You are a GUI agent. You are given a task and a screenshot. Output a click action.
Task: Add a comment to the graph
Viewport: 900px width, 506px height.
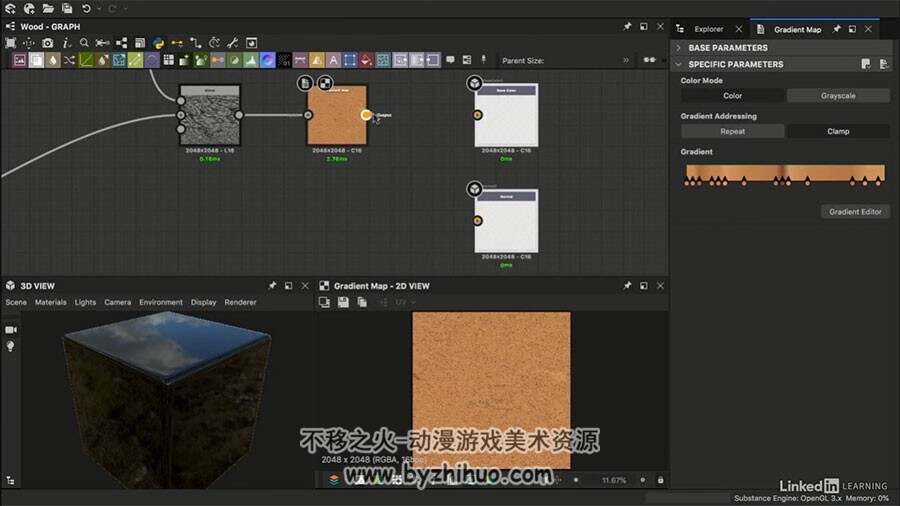(451, 60)
